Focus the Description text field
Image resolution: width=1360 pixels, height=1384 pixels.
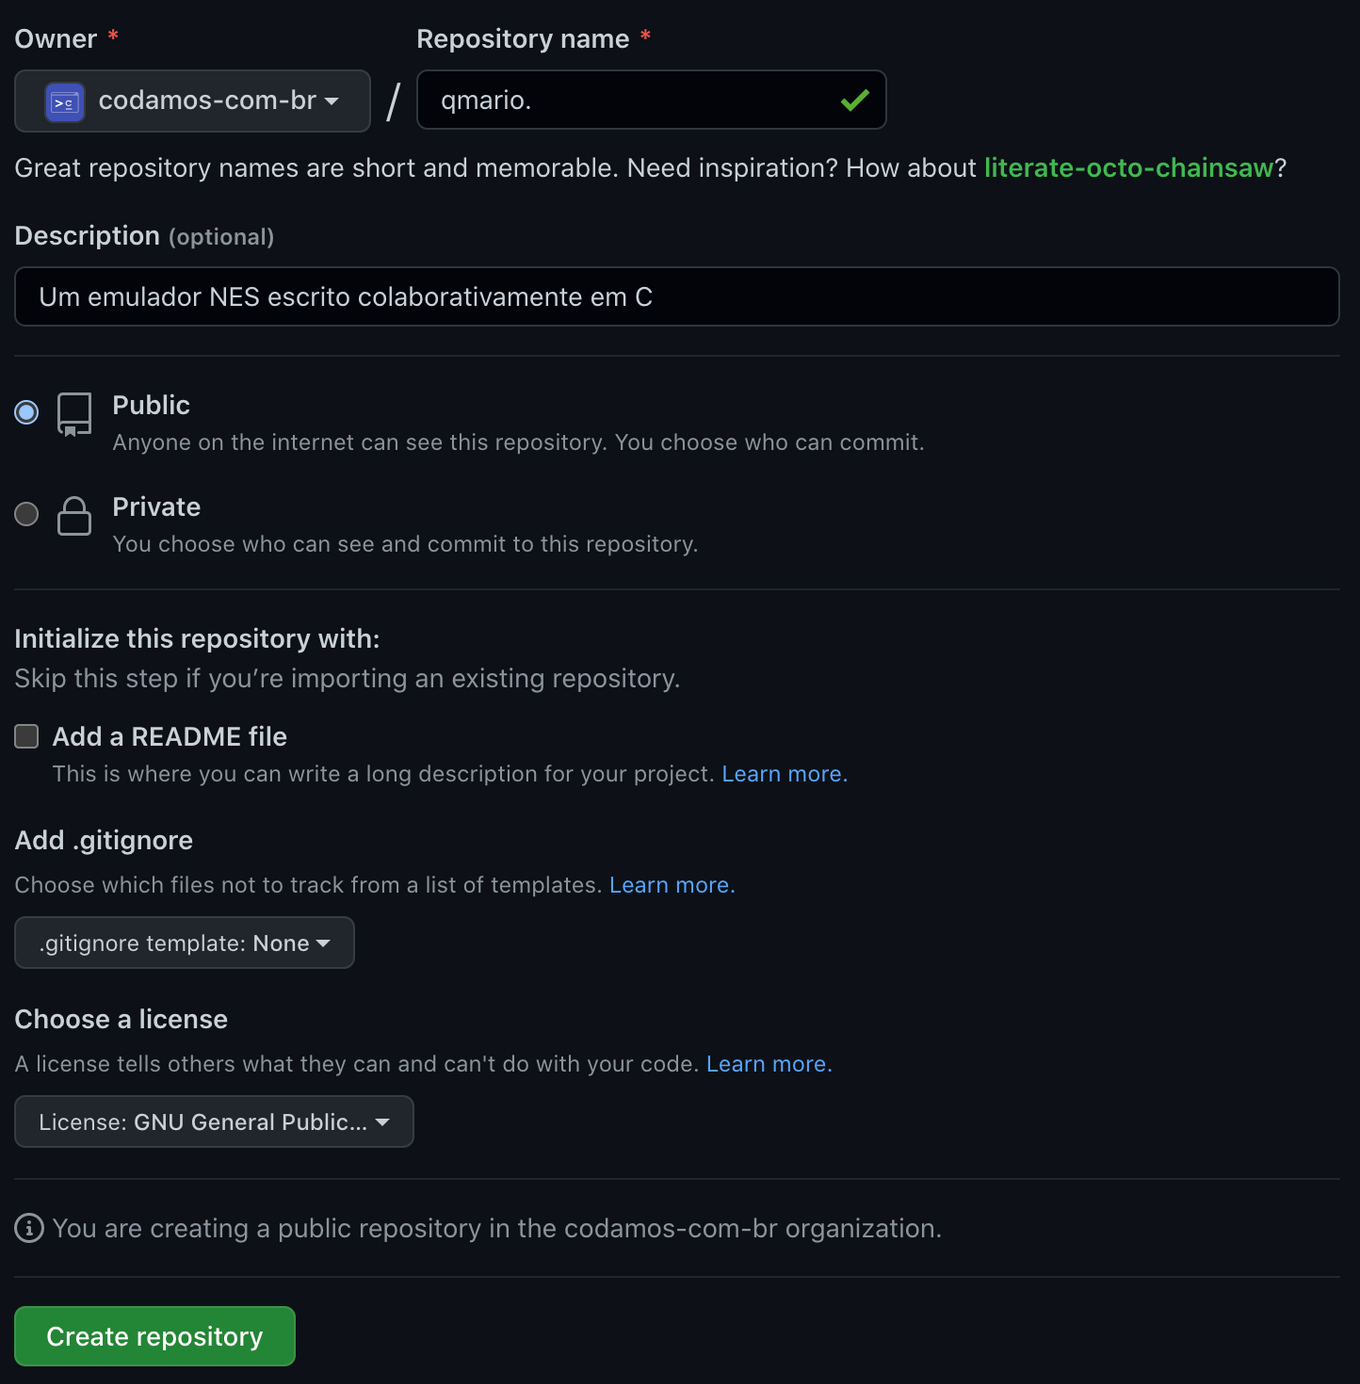[x=676, y=297]
